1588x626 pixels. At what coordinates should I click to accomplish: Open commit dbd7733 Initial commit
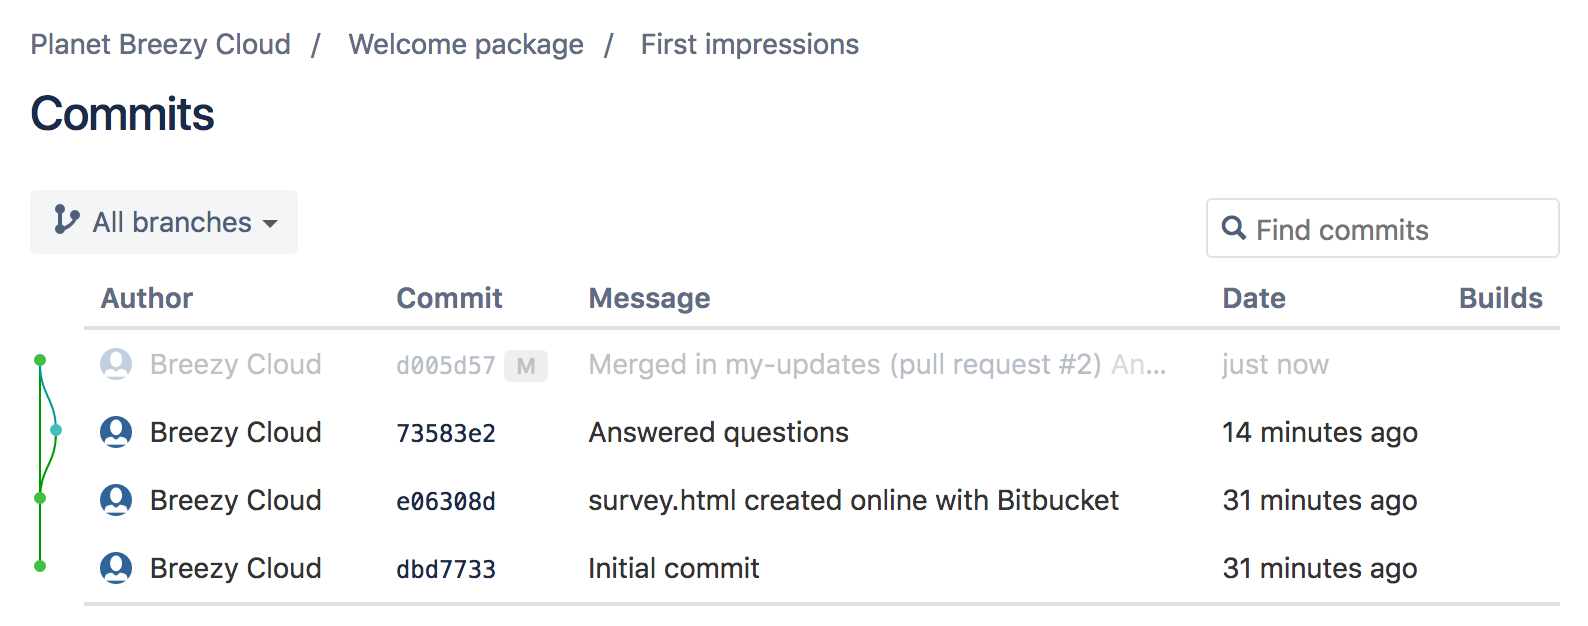coord(445,567)
